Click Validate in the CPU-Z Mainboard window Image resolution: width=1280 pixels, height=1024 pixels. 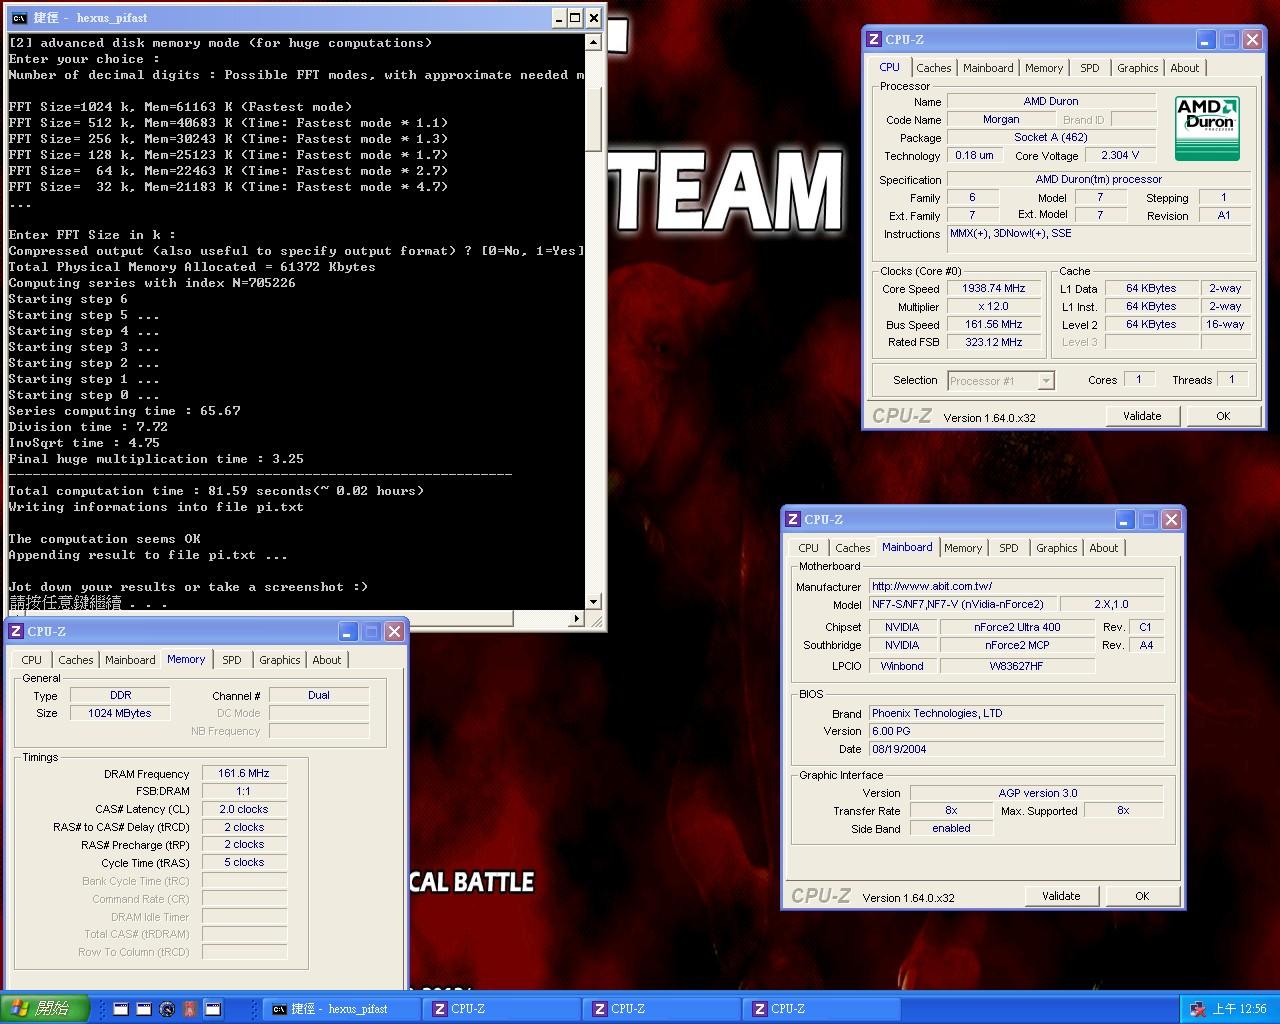[x=1061, y=896]
